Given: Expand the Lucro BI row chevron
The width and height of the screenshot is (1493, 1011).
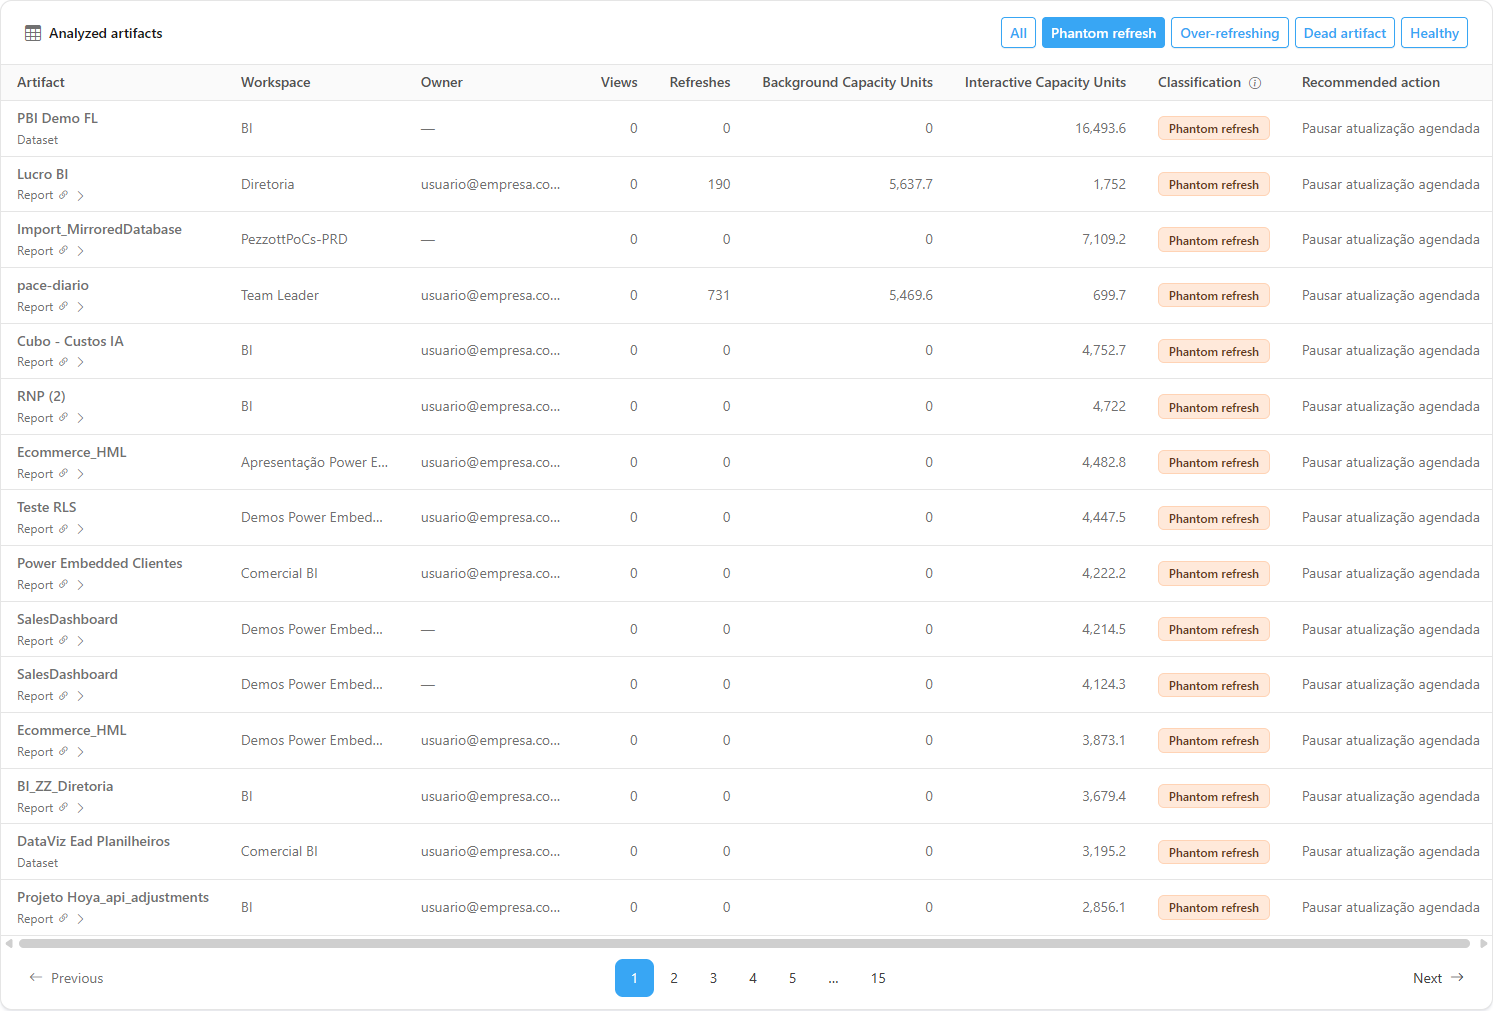Looking at the screenshot, I should [81, 196].
